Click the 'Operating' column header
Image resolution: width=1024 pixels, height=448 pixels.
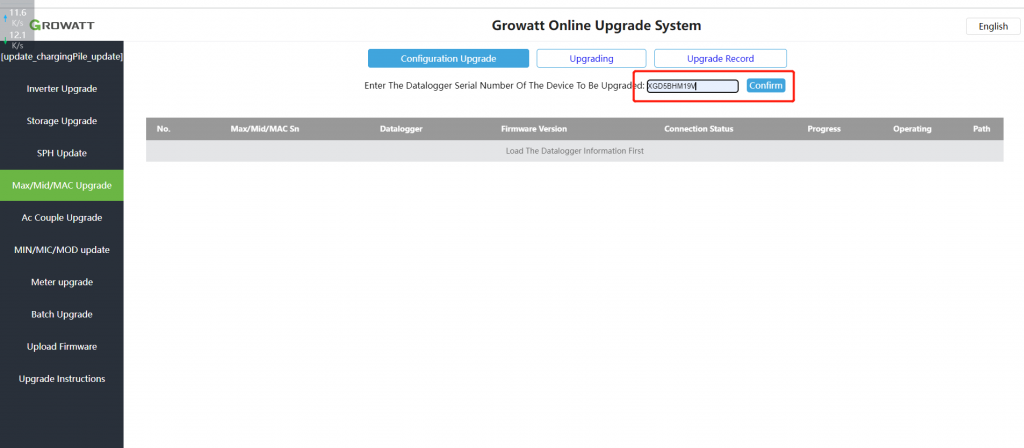pyautogui.click(x=912, y=129)
